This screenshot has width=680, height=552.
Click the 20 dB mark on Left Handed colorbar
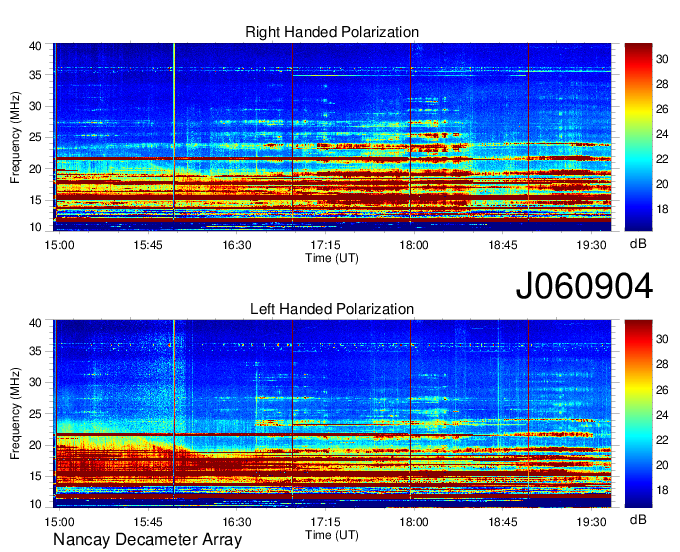pyautogui.click(x=662, y=465)
